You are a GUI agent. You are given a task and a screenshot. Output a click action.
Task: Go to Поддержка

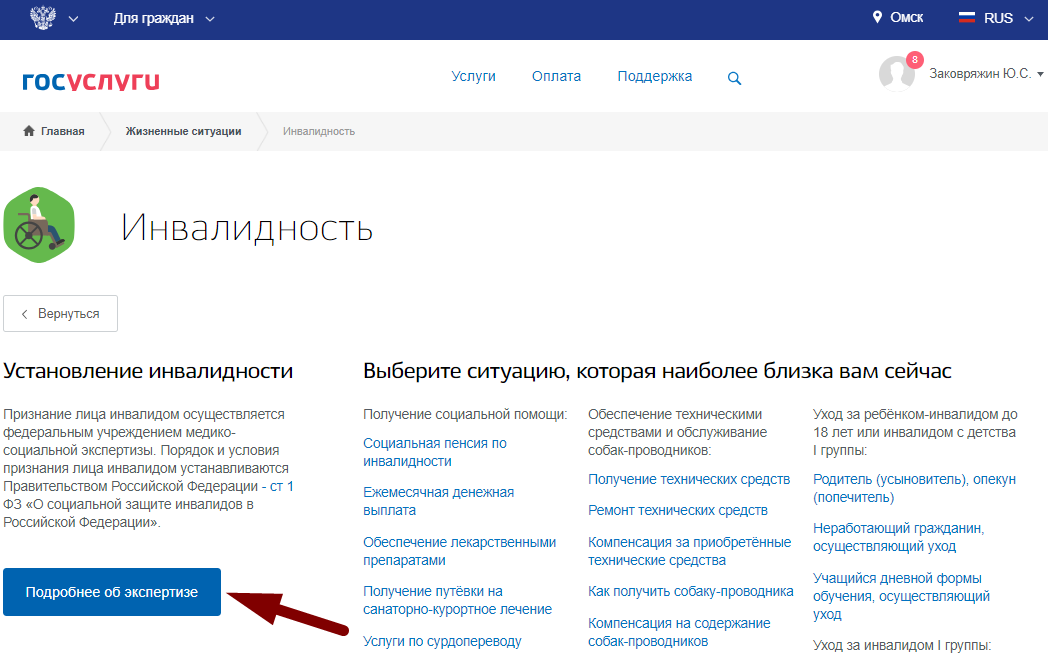click(654, 76)
